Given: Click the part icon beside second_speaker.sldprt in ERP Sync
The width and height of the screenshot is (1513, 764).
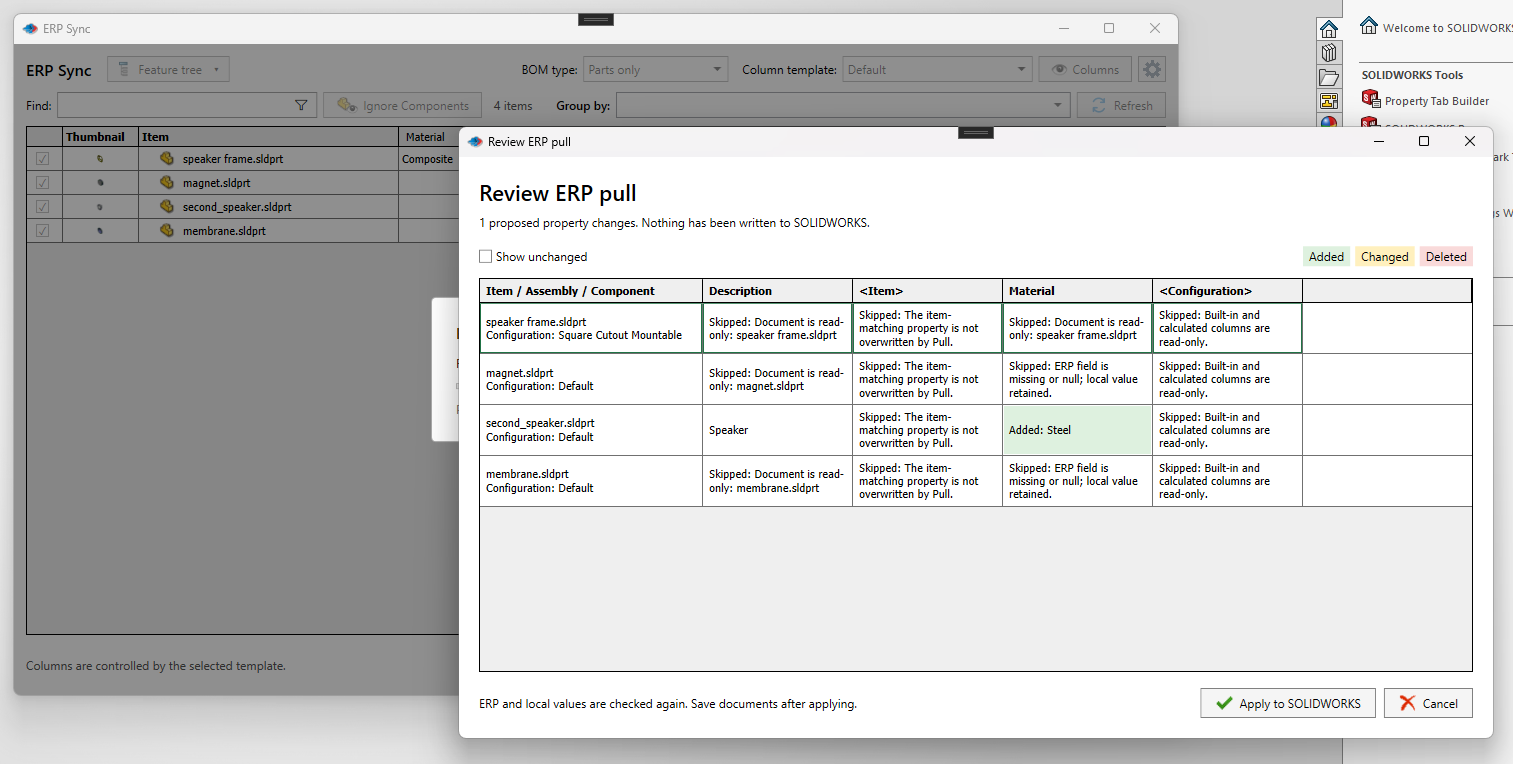Looking at the screenshot, I should [167, 207].
